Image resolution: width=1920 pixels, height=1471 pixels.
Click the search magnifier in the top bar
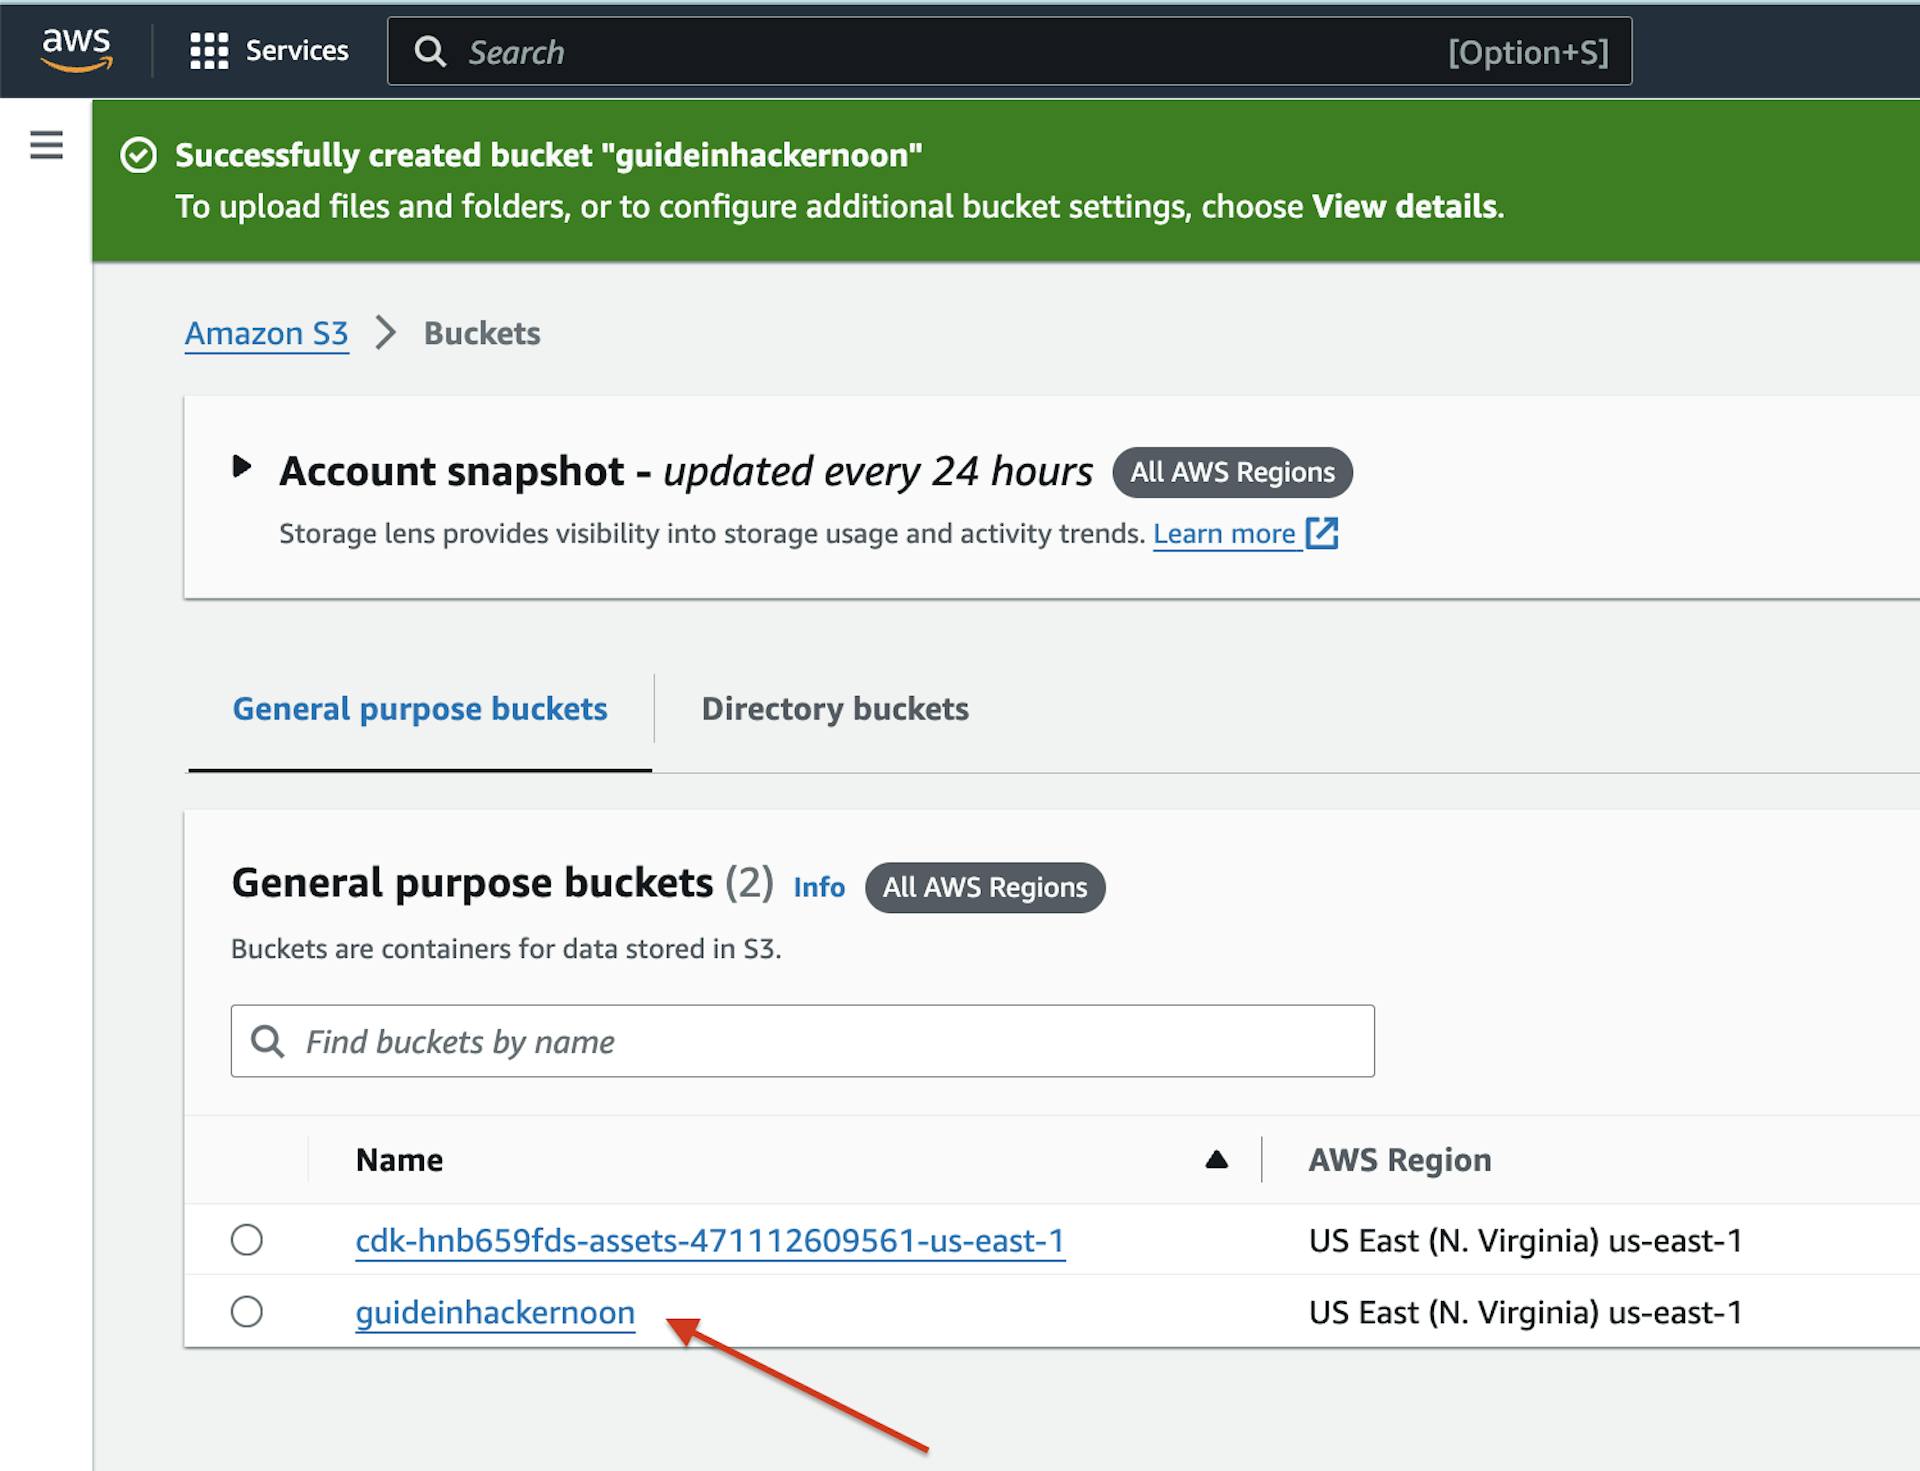430,51
